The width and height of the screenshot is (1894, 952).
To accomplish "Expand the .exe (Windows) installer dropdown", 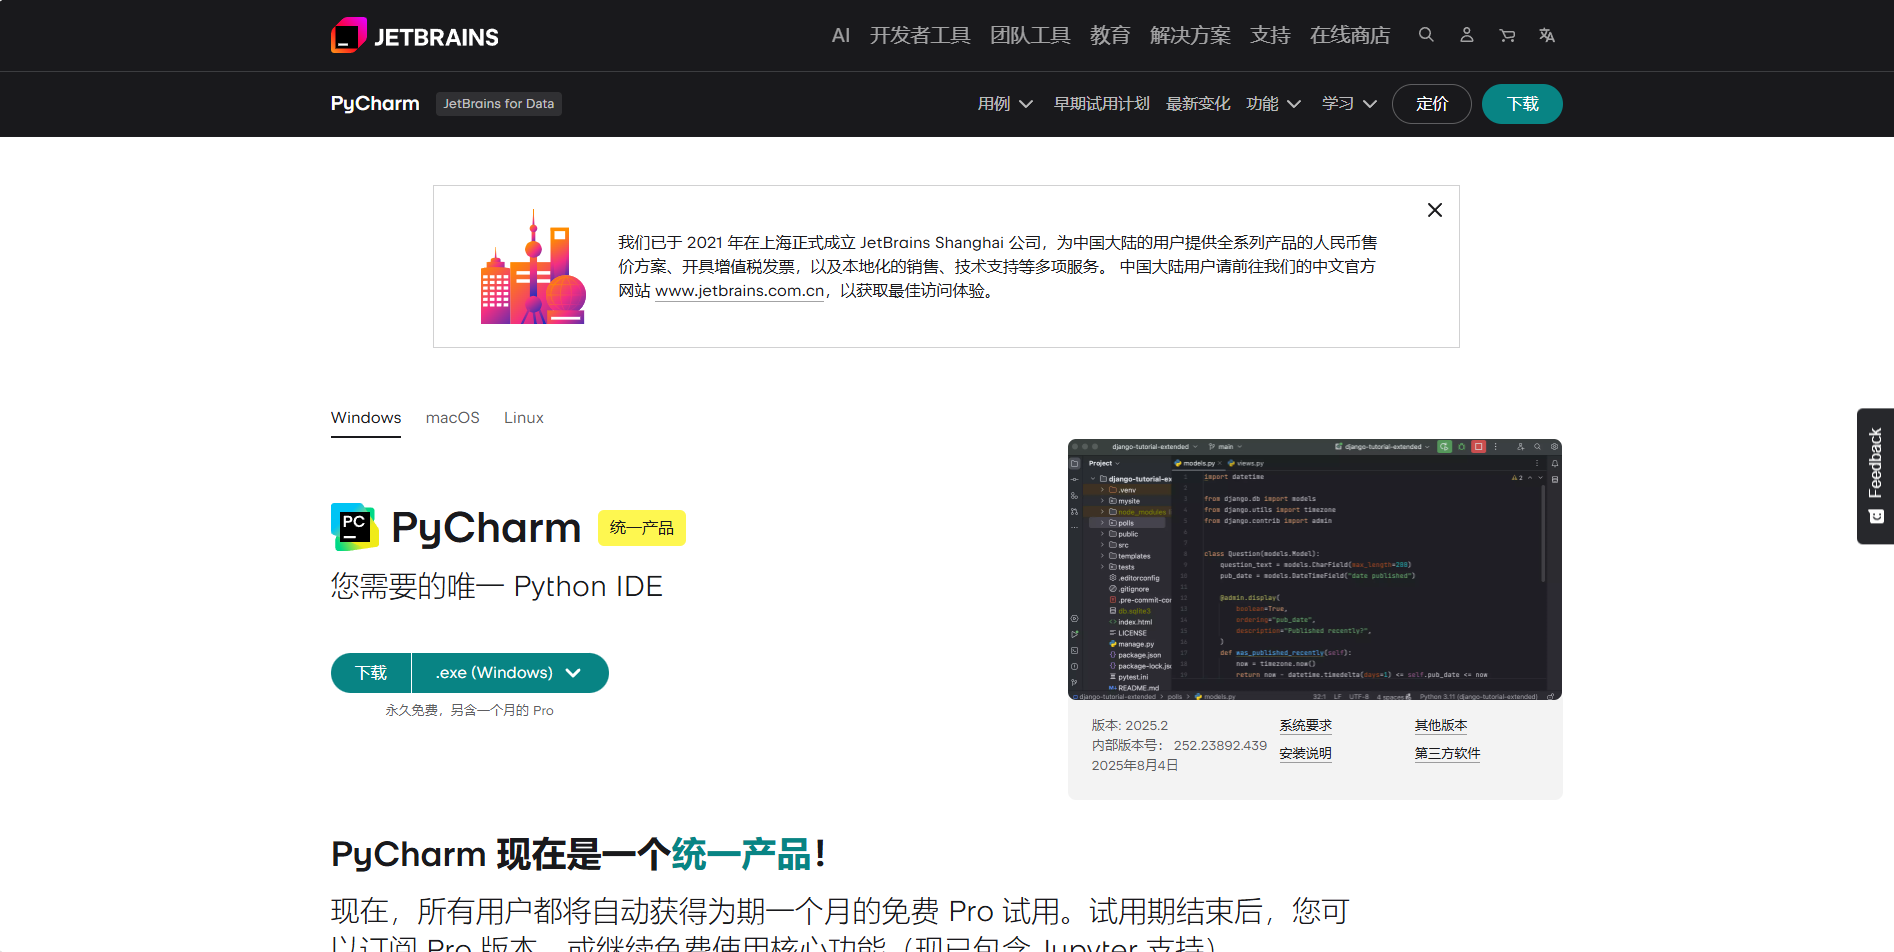I will coord(510,673).
